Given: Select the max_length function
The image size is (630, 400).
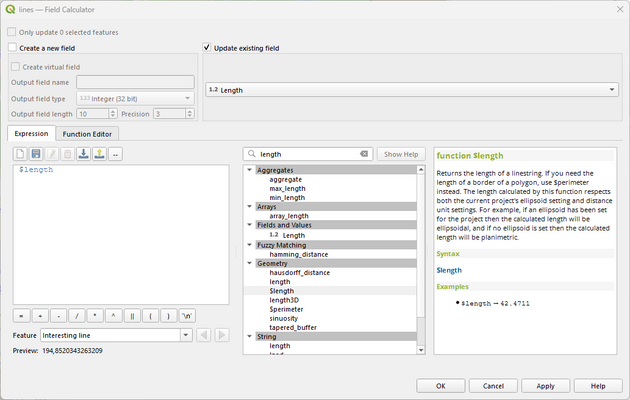Looking at the screenshot, I should pos(287,188).
